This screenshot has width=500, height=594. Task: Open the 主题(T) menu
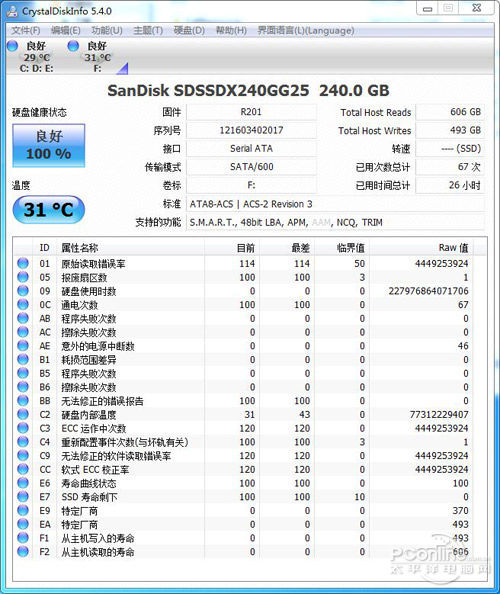pos(148,31)
